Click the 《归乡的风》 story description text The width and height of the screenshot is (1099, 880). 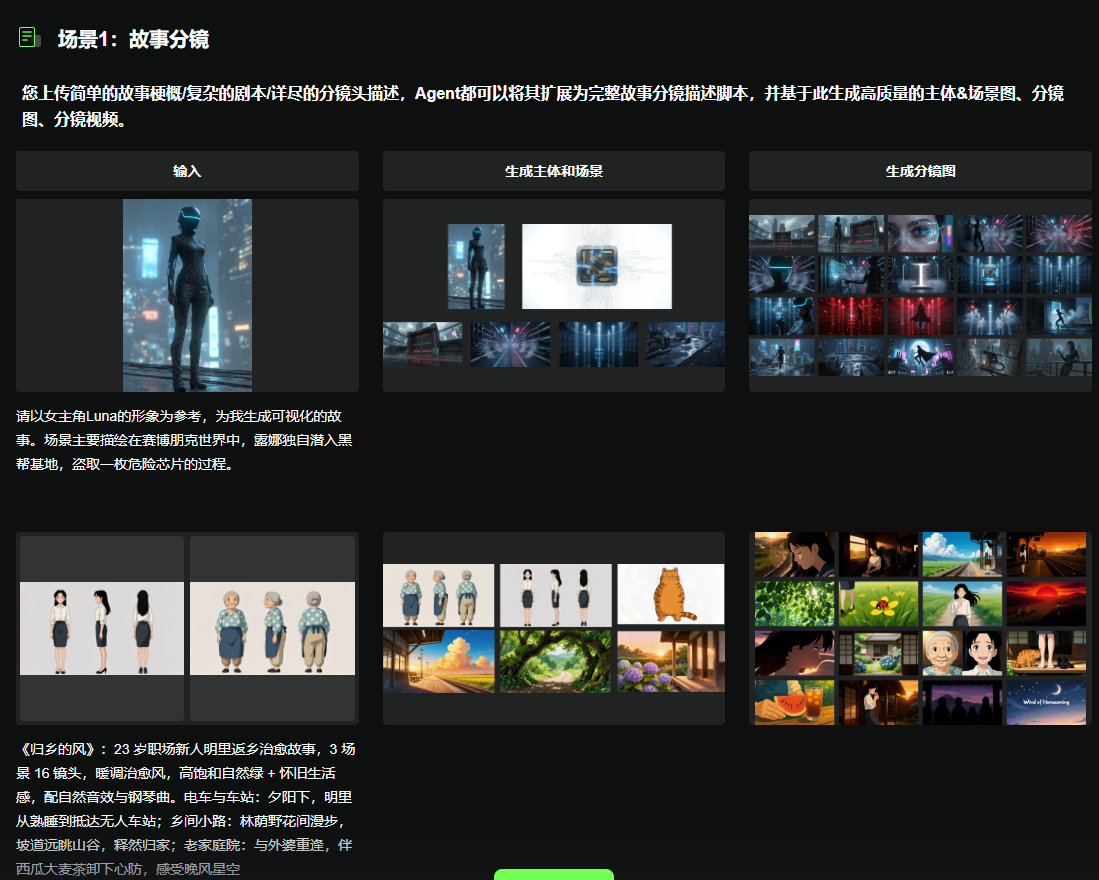(185, 808)
